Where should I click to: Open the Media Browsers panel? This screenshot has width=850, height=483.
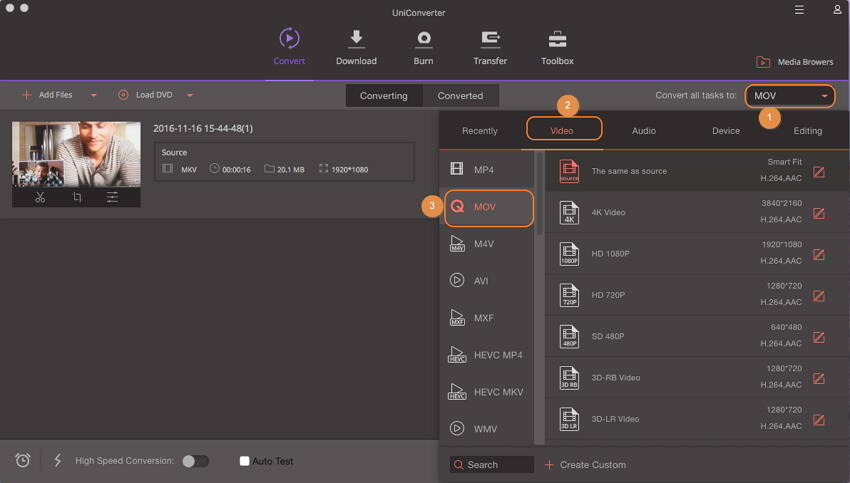point(795,62)
